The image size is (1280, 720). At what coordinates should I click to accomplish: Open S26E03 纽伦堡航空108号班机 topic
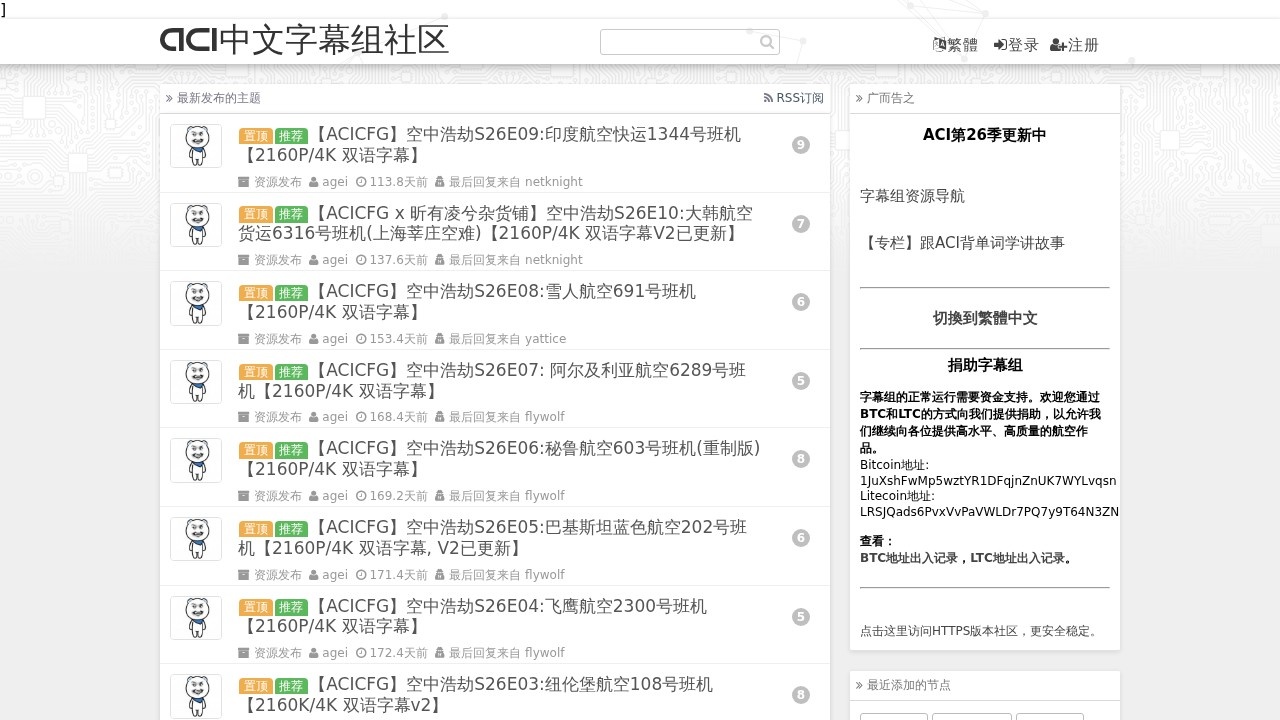[x=476, y=694]
